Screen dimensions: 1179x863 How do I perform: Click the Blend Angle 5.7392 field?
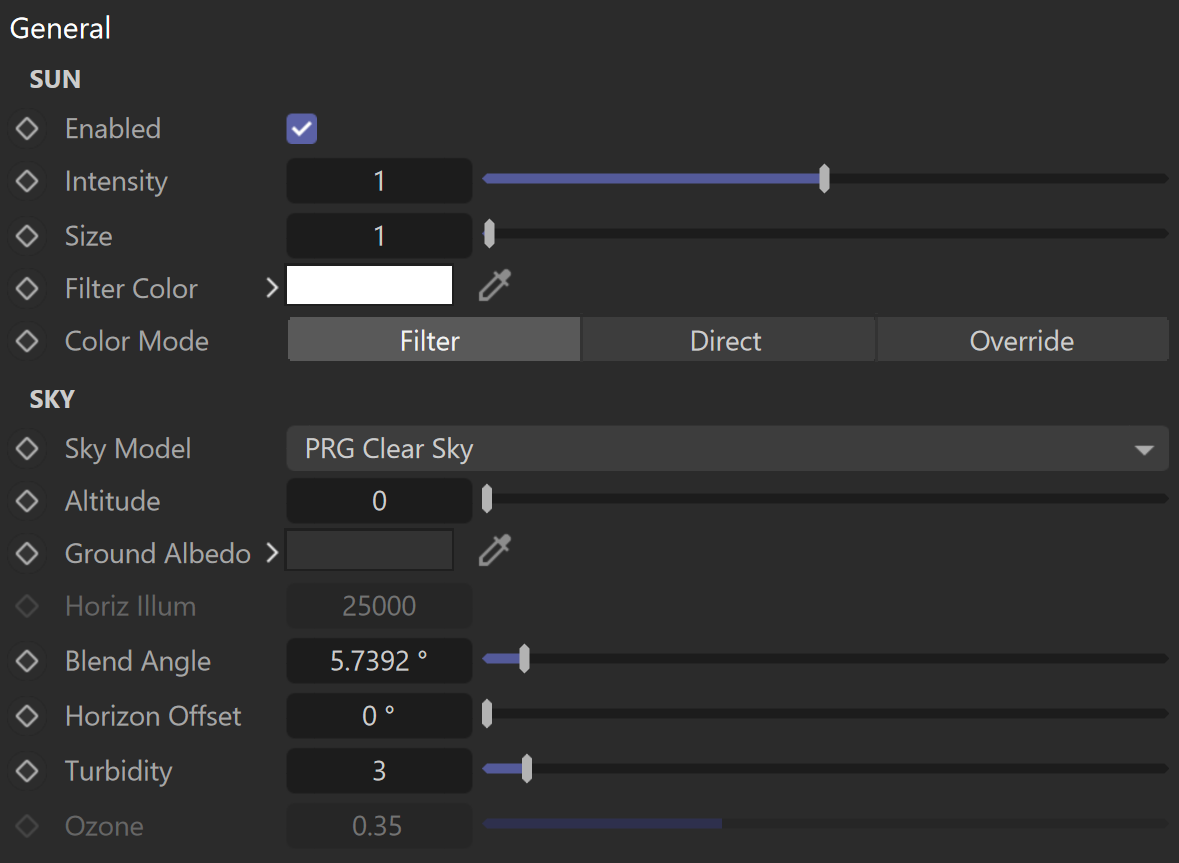pyautogui.click(x=379, y=661)
